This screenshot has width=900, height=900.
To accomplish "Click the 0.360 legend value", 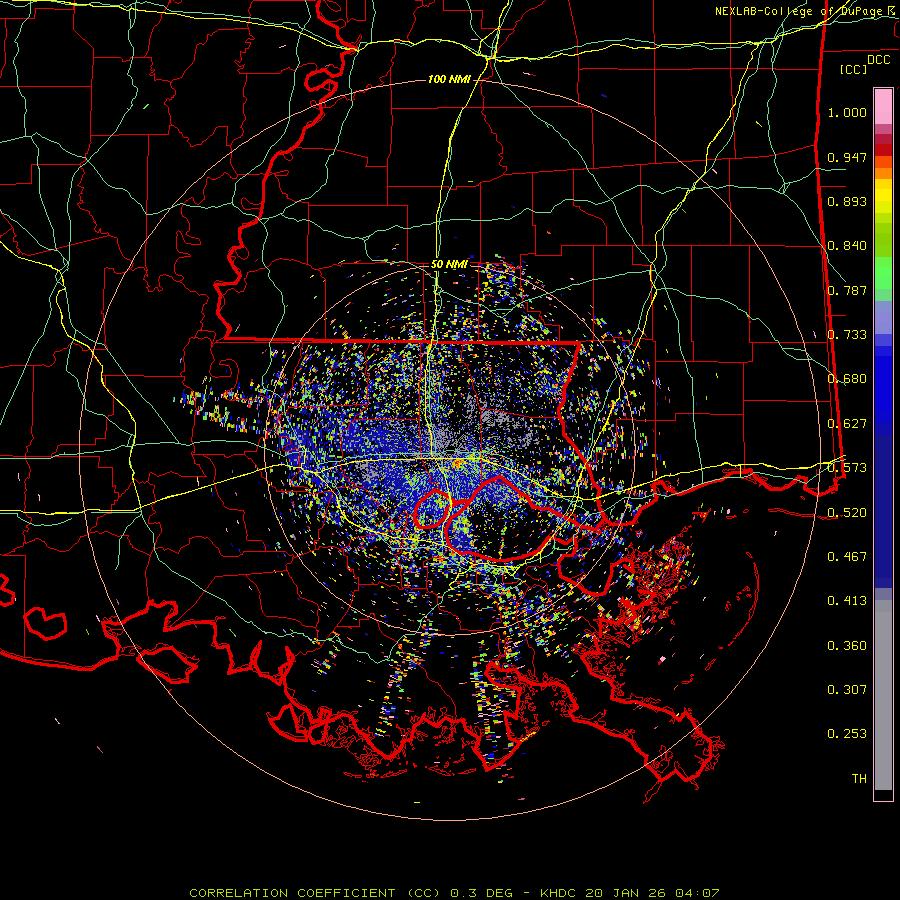I will [847, 646].
